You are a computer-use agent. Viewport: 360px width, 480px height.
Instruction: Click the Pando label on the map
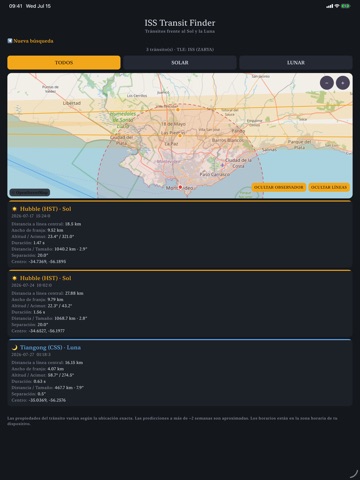(x=238, y=131)
